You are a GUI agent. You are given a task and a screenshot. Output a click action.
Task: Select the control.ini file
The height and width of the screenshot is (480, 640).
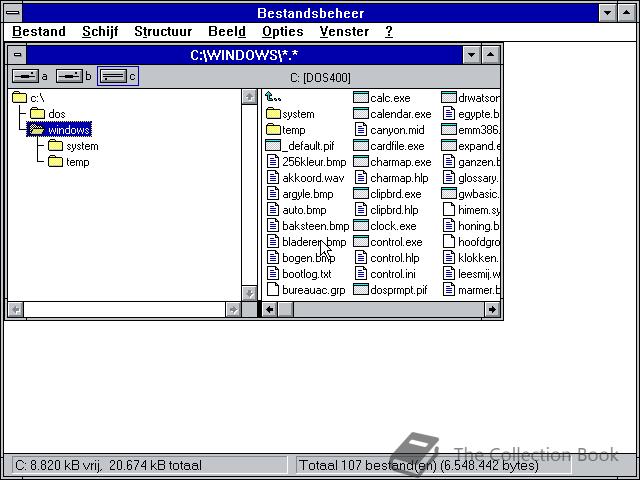coord(385,274)
